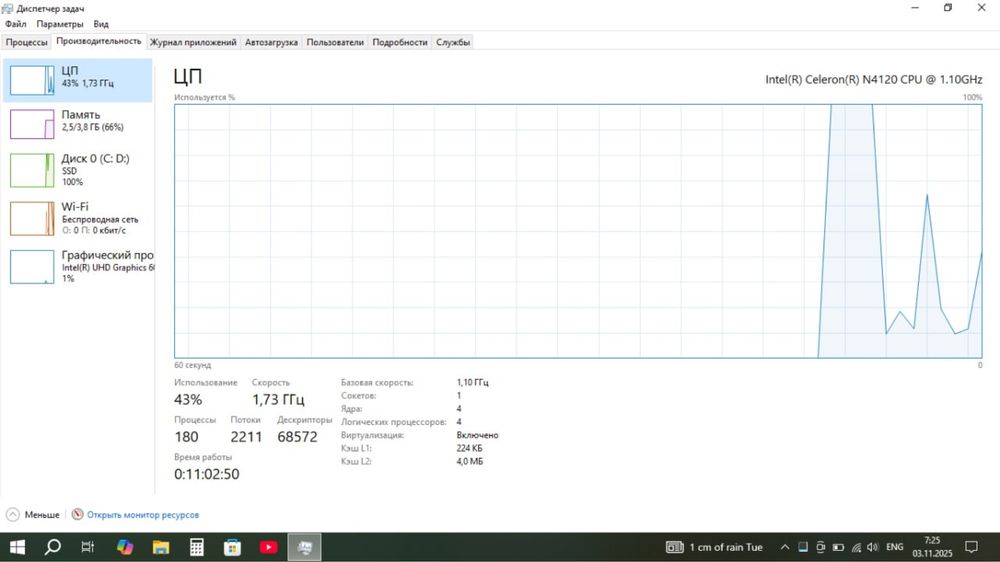The image size is (1000, 562).
Task: Launch Calculator from the taskbar
Action: (196, 547)
